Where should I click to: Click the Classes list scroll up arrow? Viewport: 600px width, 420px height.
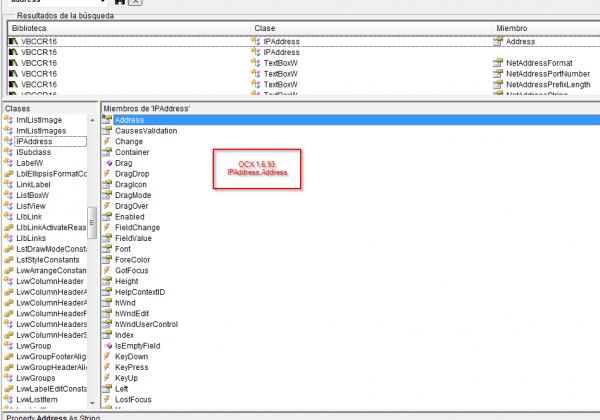click(92, 120)
